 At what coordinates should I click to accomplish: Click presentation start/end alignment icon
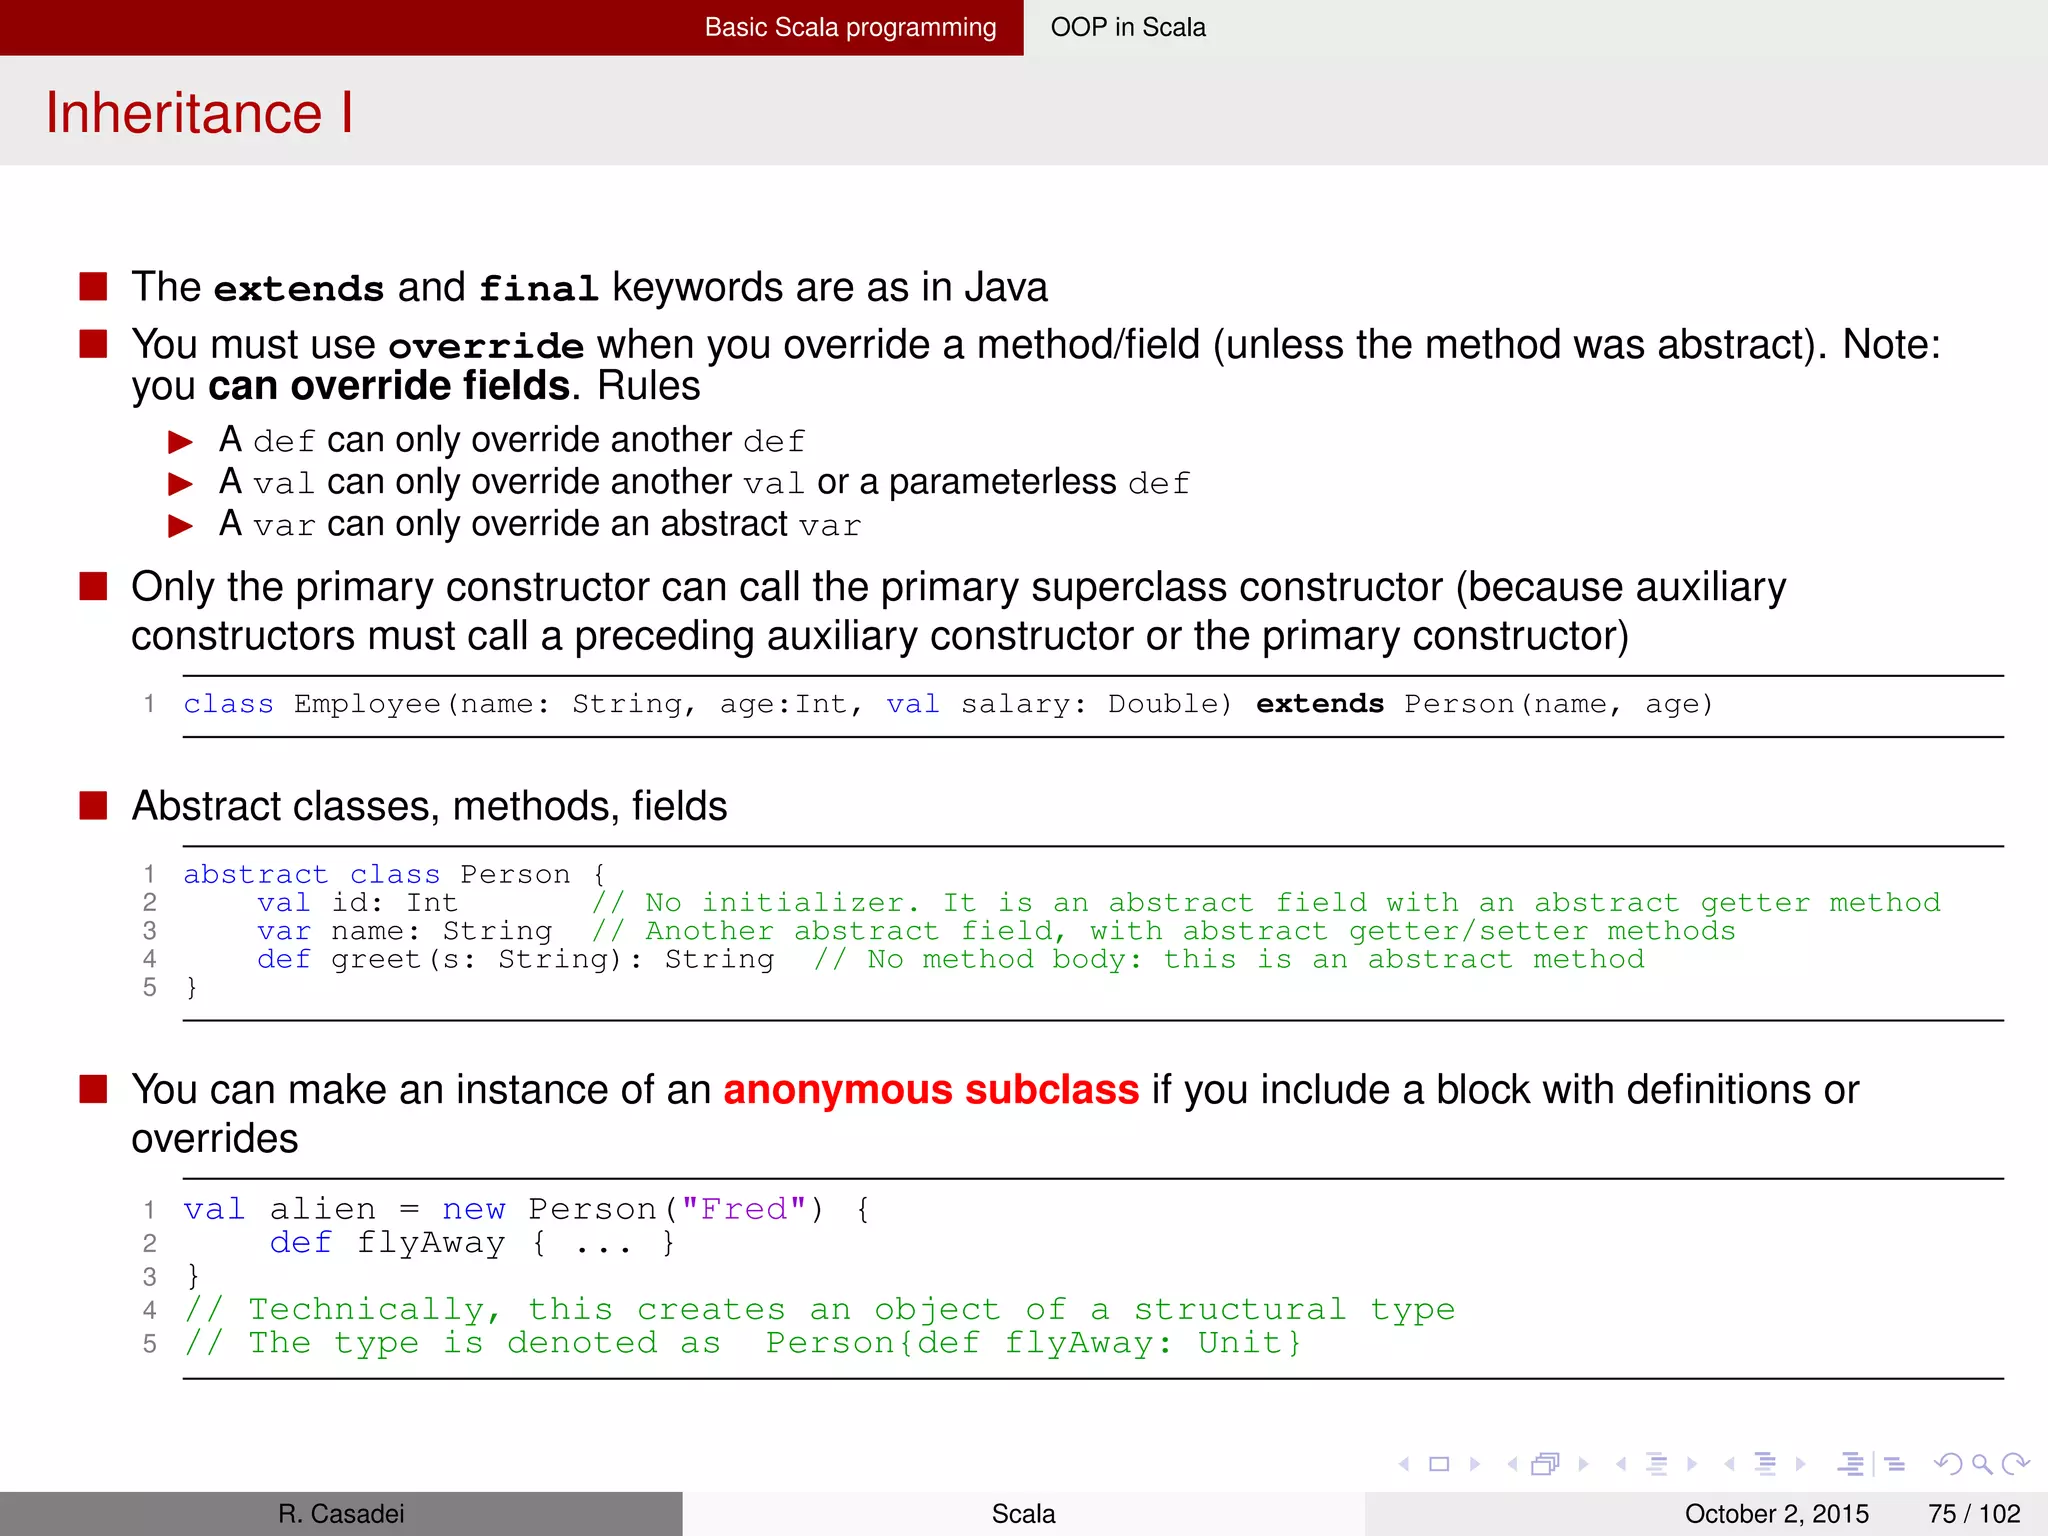click(x=1851, y=1464)
